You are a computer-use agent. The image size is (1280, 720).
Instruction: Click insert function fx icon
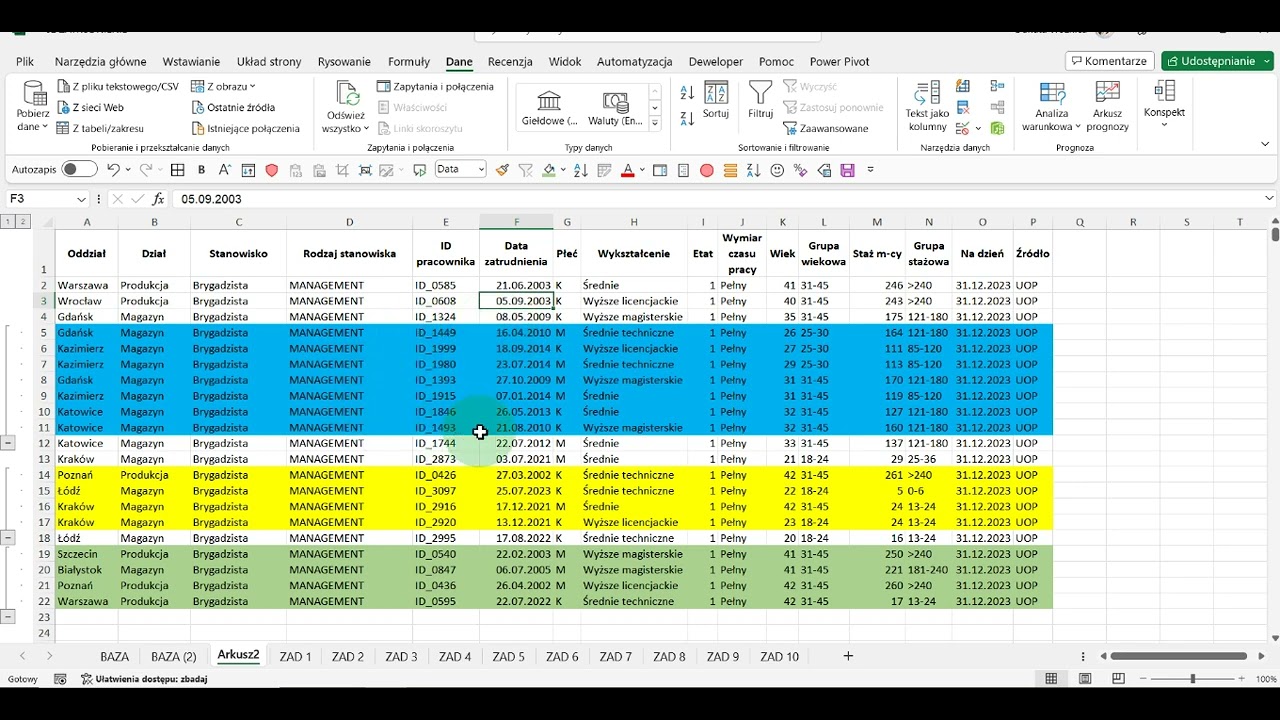(158, 199)
